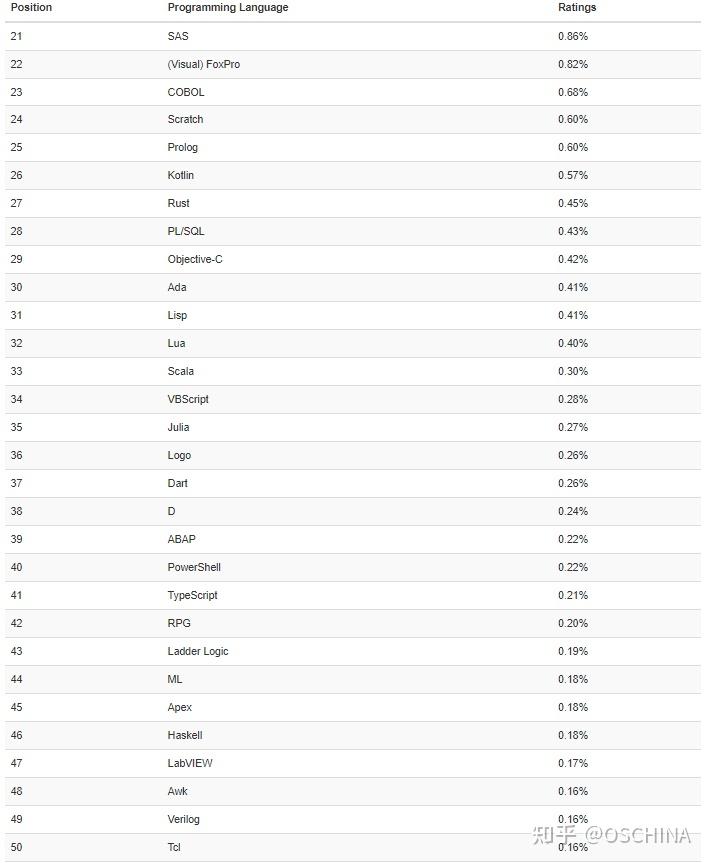Click the Objective-C language name
The height and width of the screenshot is (863, 709).
(195, 259)
